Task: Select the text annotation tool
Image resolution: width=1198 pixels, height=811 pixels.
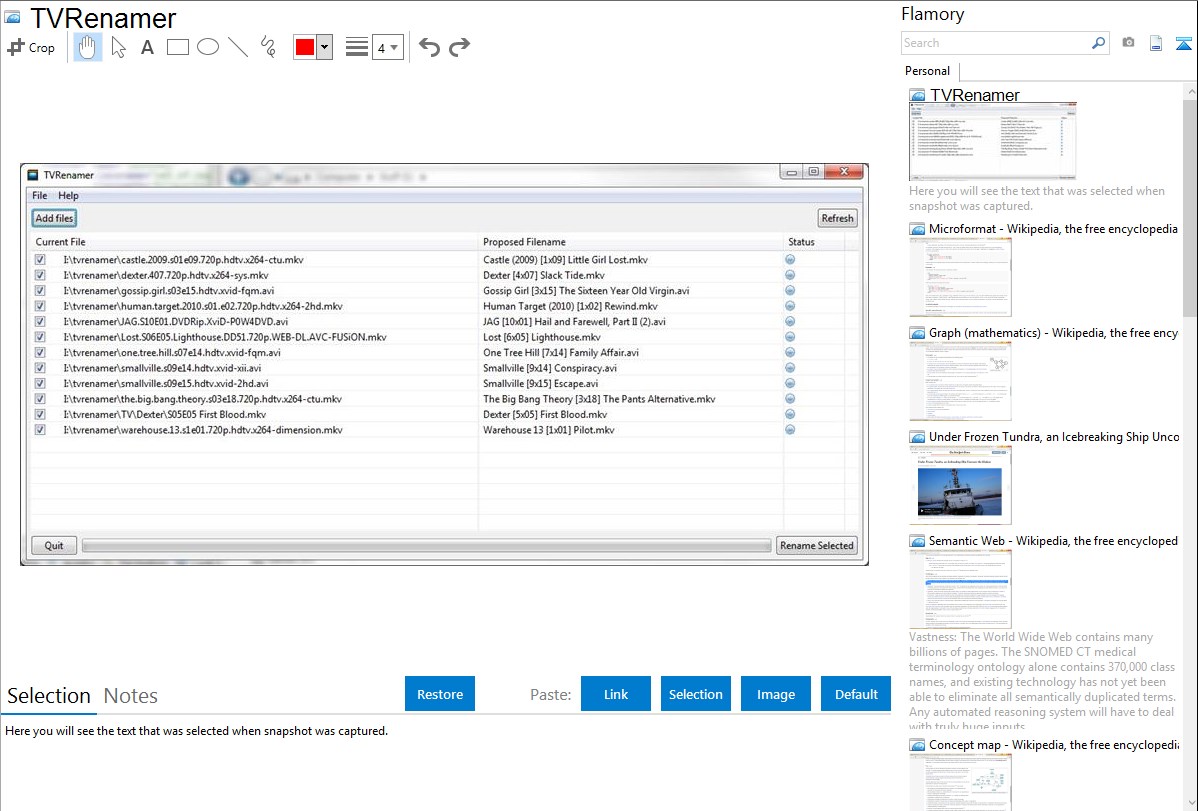Action: [x=147, y=47]
